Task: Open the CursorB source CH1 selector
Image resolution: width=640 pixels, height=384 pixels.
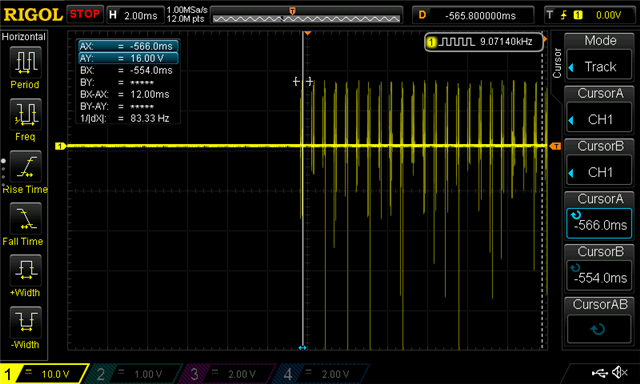Action: click(599, 172)
